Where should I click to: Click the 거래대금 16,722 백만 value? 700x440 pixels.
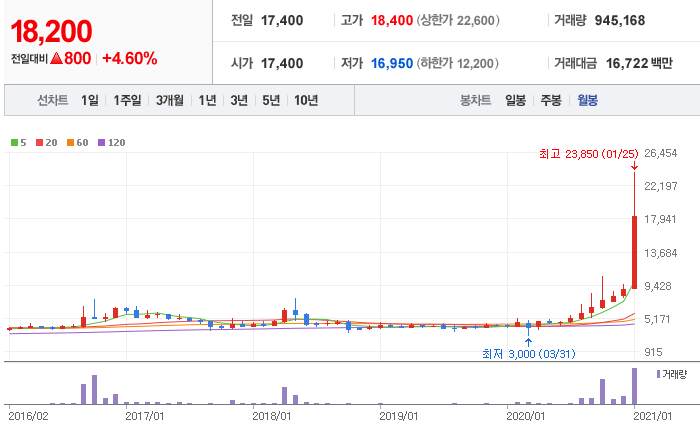tap(639, 63)
